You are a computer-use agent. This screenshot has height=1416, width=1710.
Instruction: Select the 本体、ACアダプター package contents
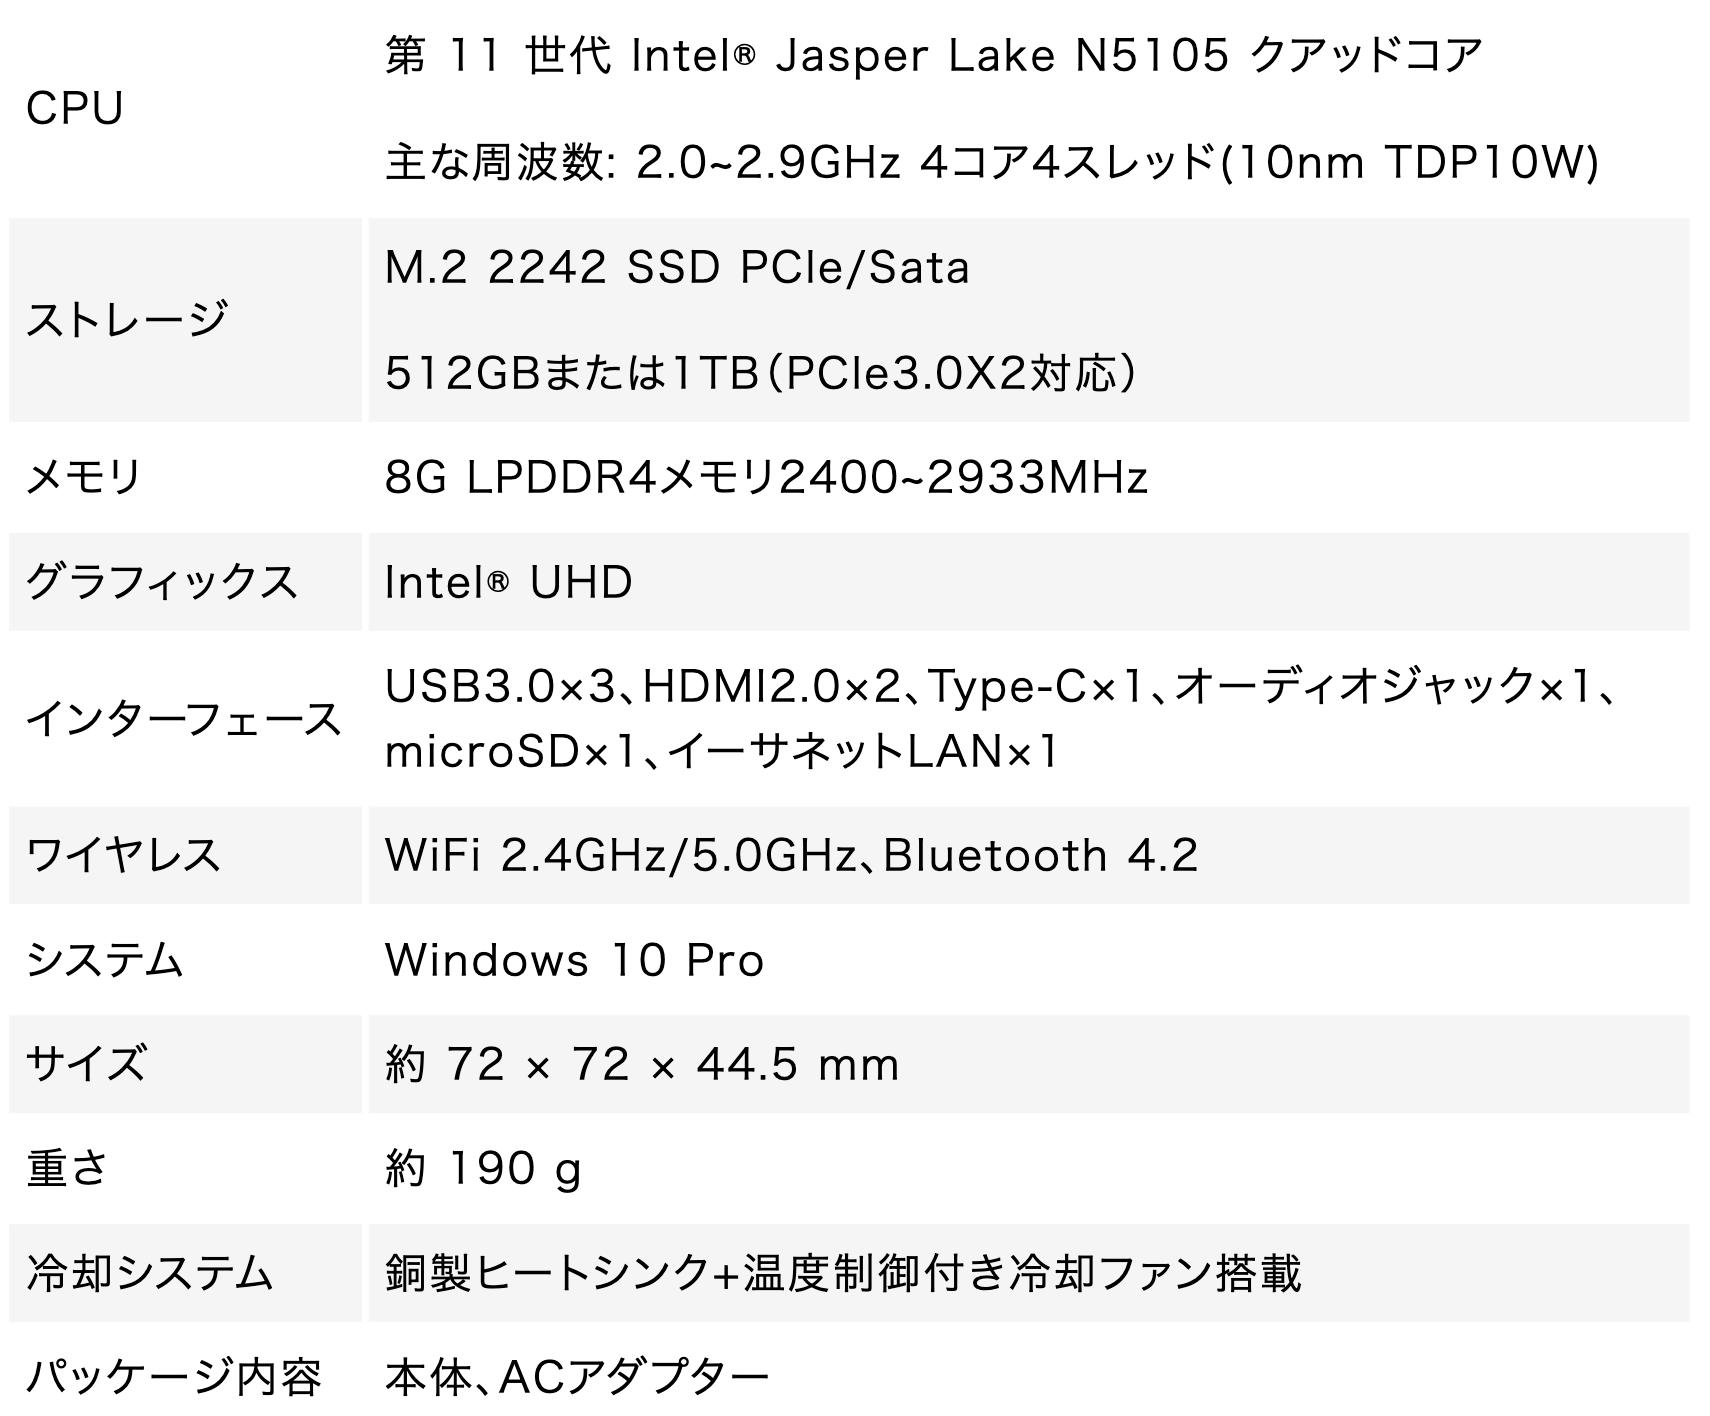pos(577,1378)
